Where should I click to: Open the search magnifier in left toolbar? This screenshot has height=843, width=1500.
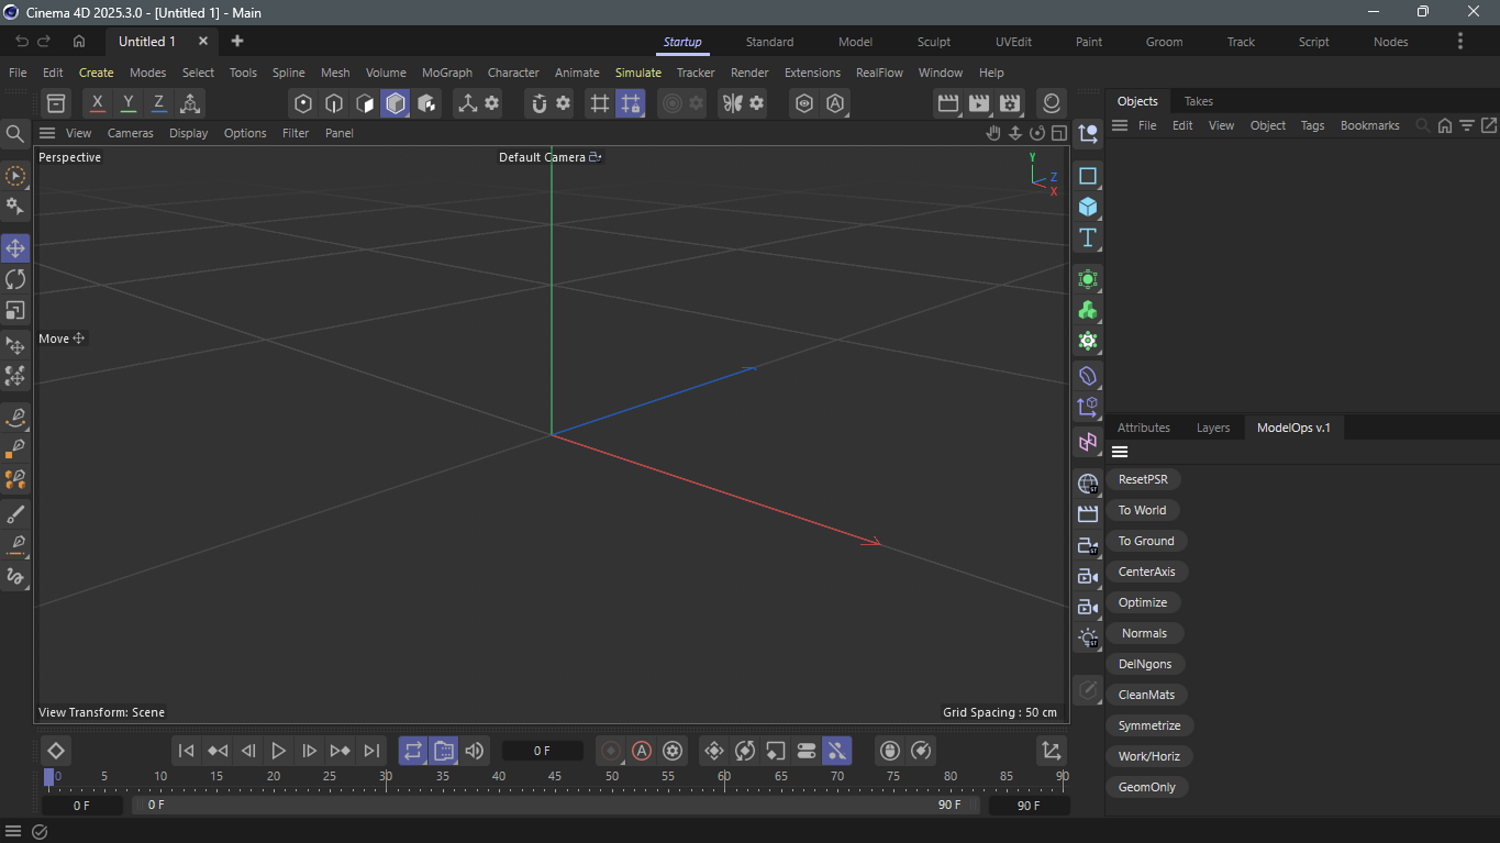pos(15,134)
